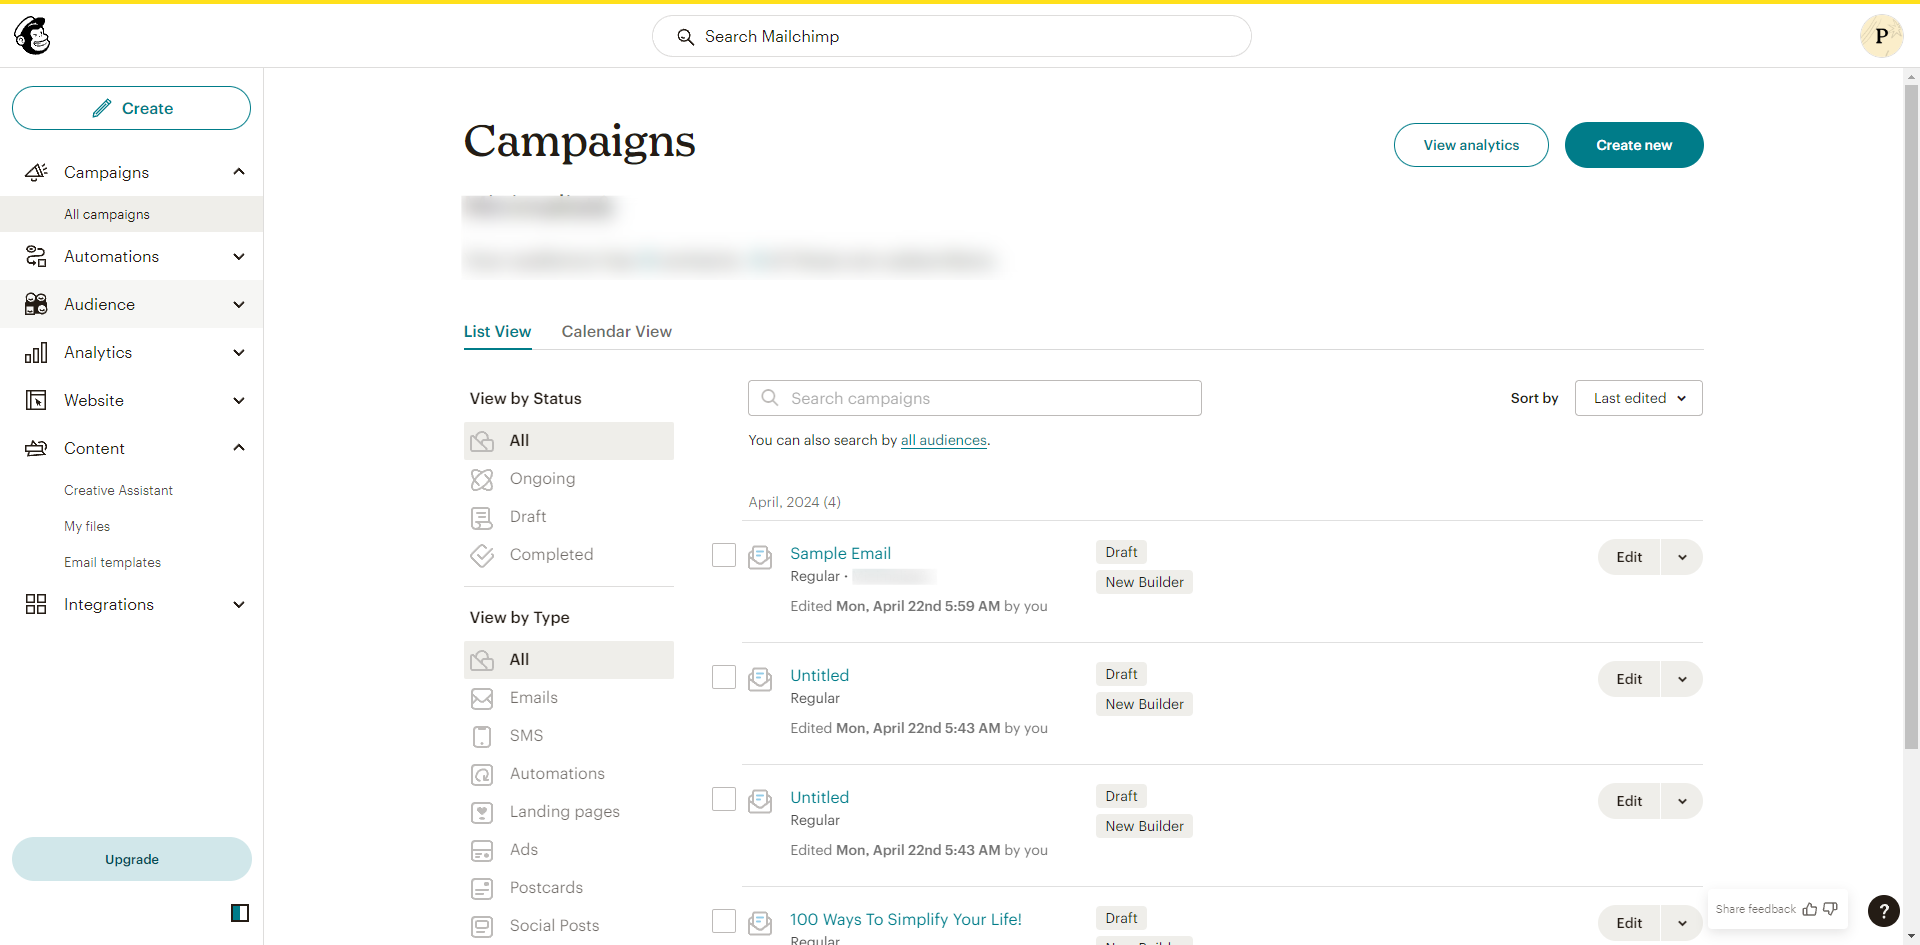Open All campaigns in sidebar
The height and width of the screenshot is (945, 1920).
(132, 214)
